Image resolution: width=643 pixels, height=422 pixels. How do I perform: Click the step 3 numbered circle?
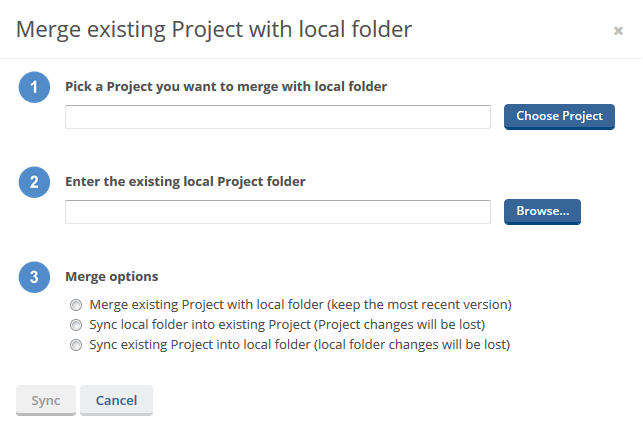tap(34, 277)
